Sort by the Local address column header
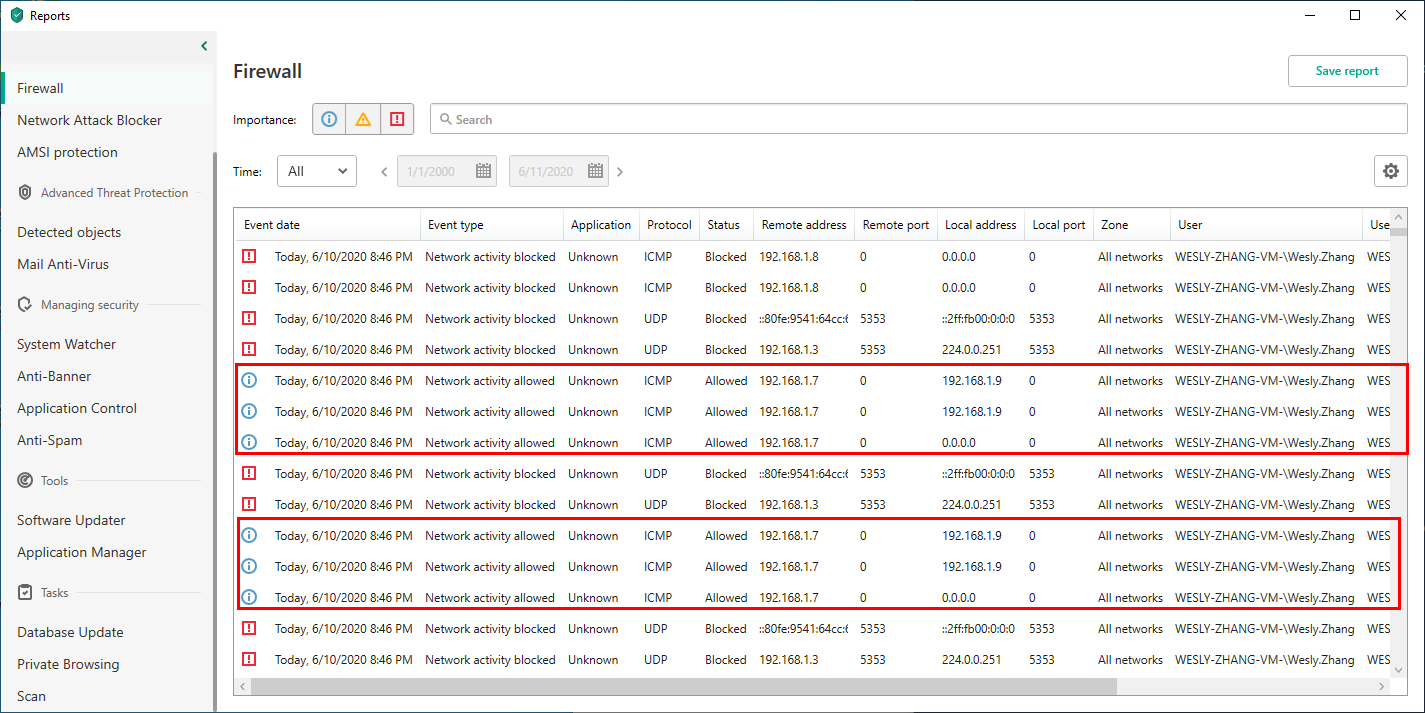This screenshot has height=713, width=1425. pos(981,225)
